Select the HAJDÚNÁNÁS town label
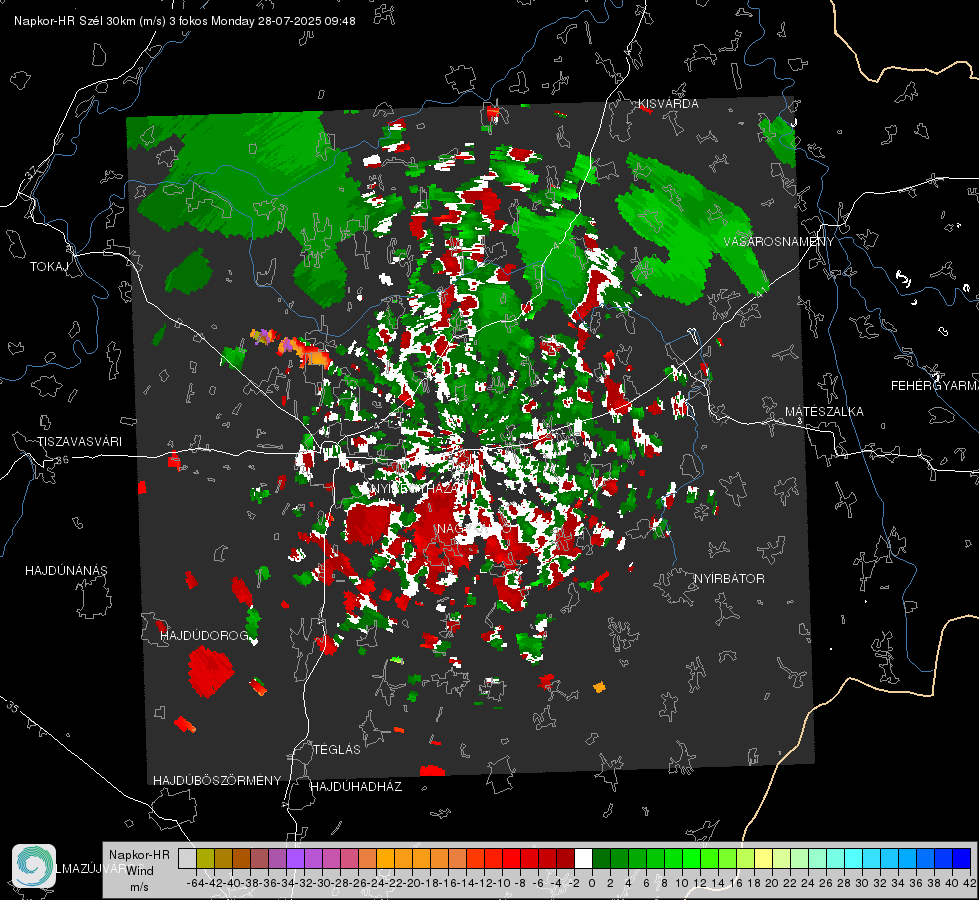 [x=66, y=570]
